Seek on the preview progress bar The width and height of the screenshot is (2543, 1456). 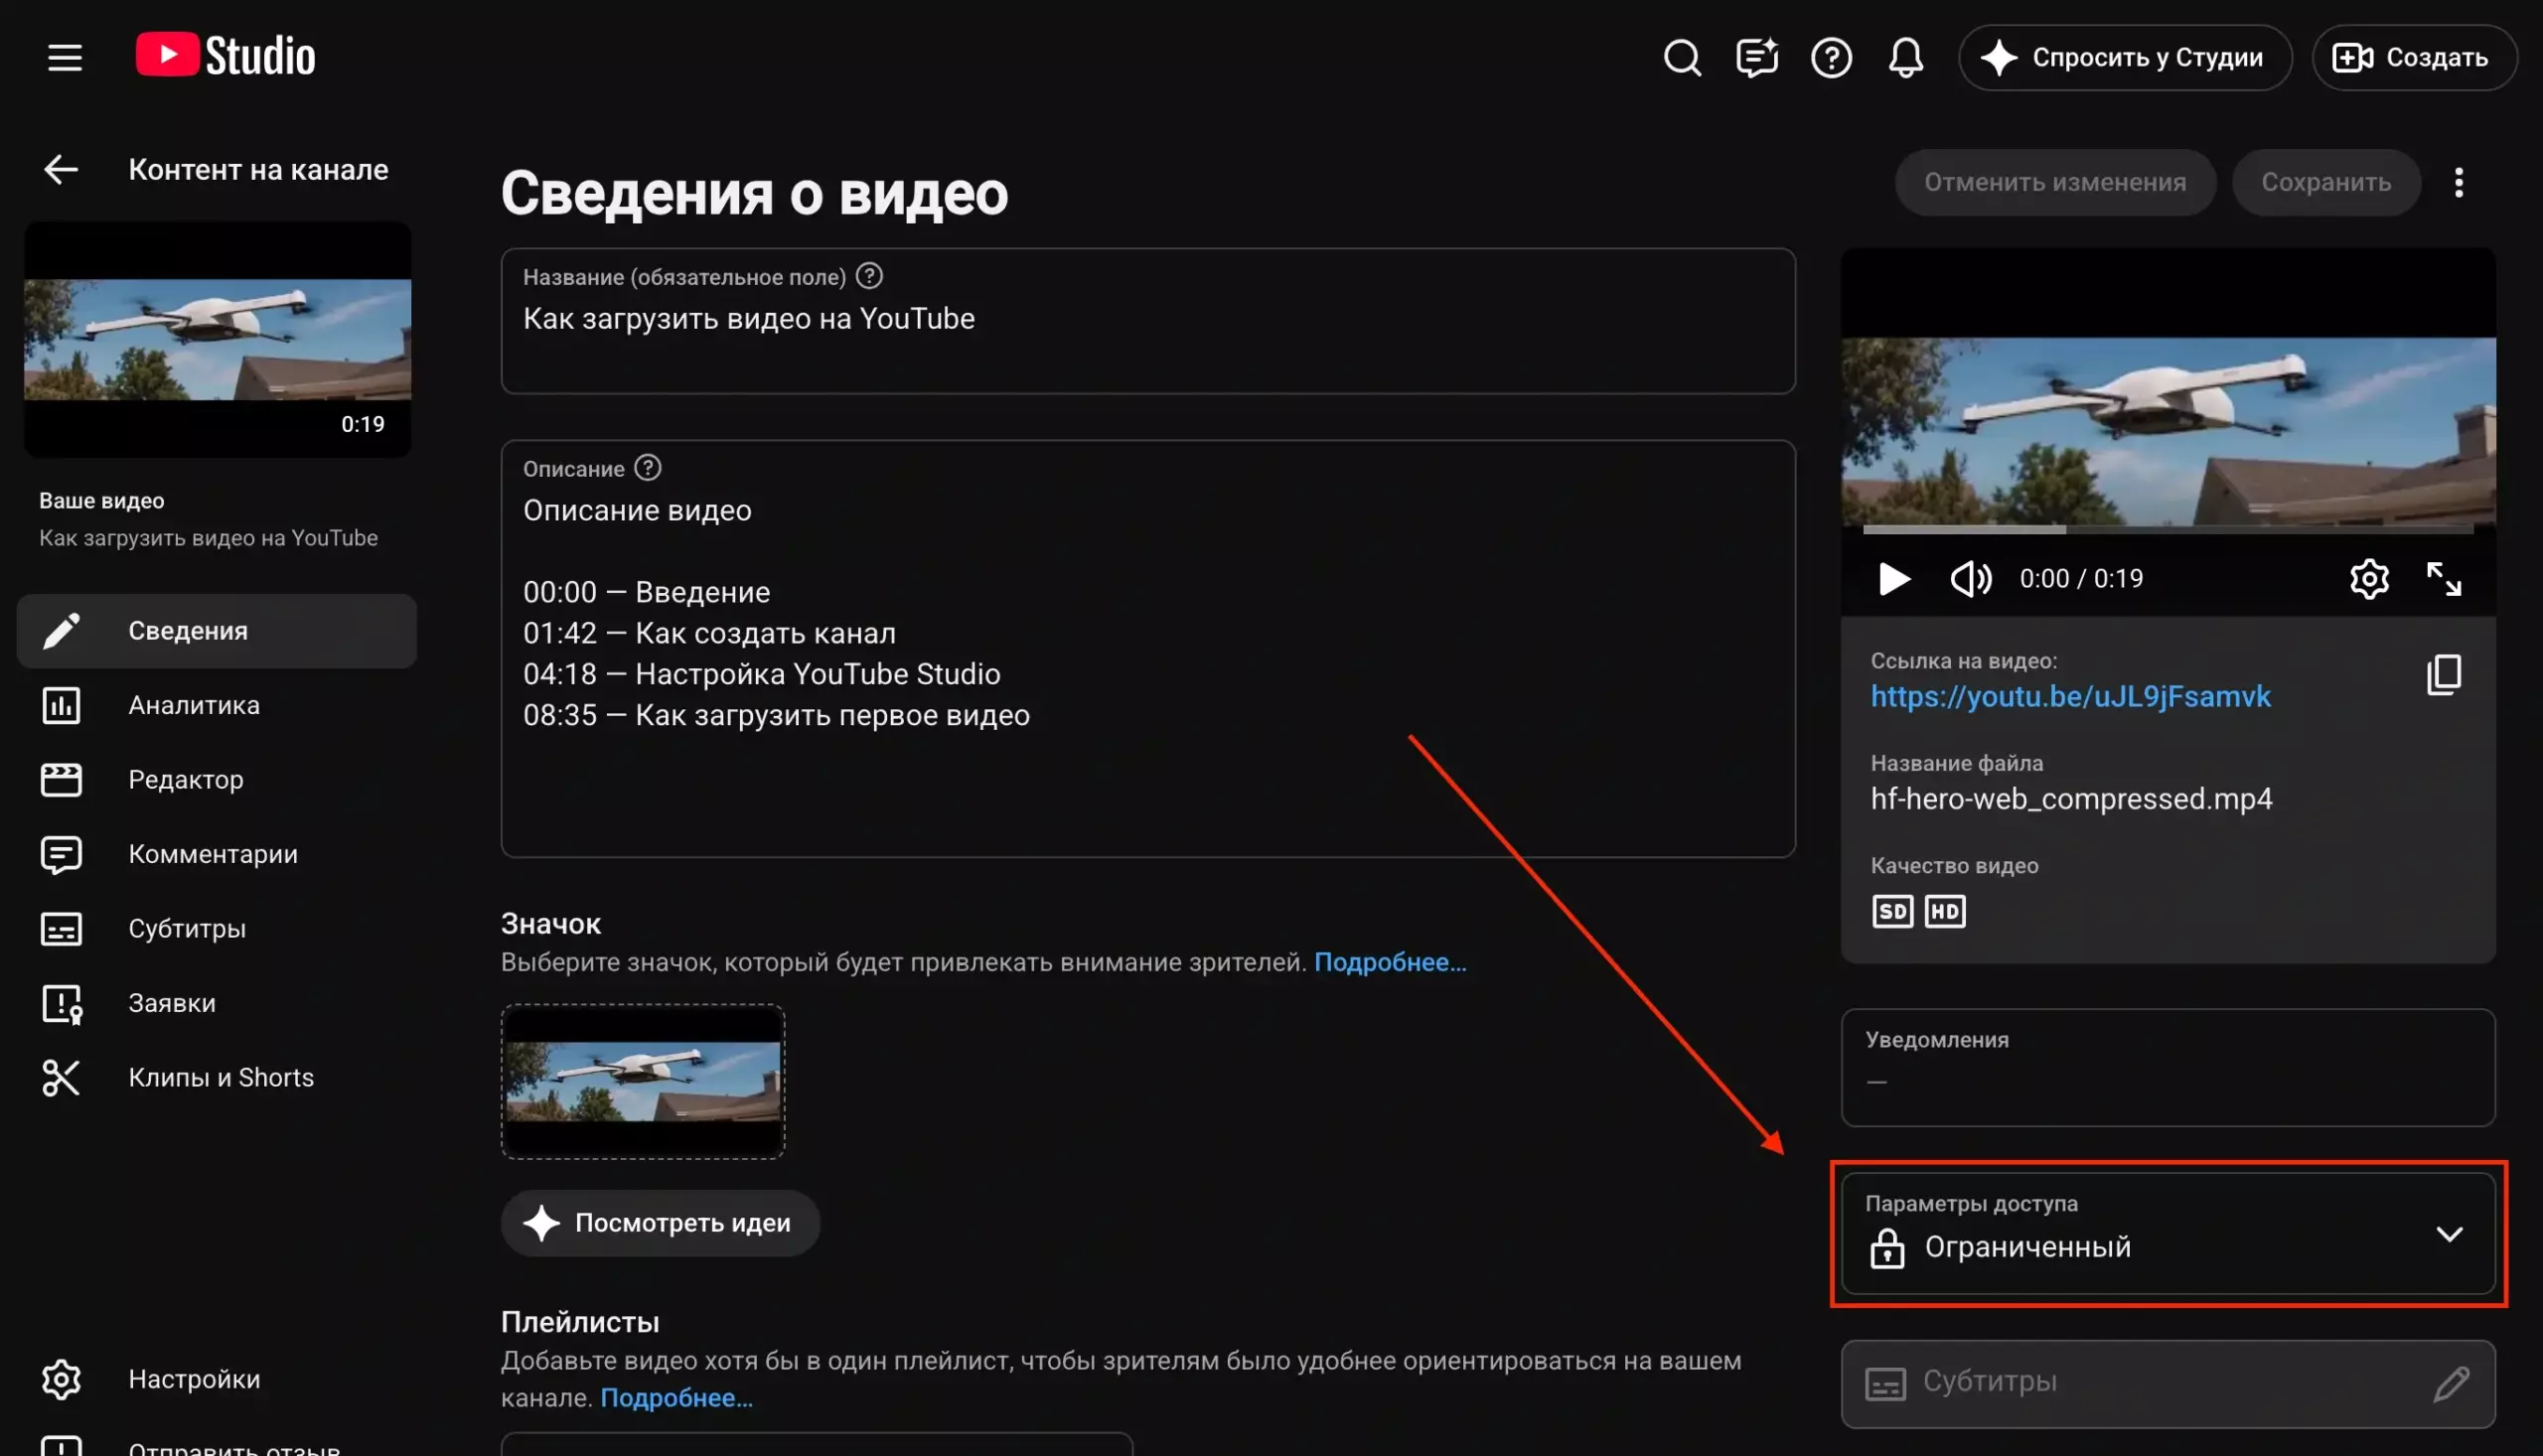click(2168, 530)
